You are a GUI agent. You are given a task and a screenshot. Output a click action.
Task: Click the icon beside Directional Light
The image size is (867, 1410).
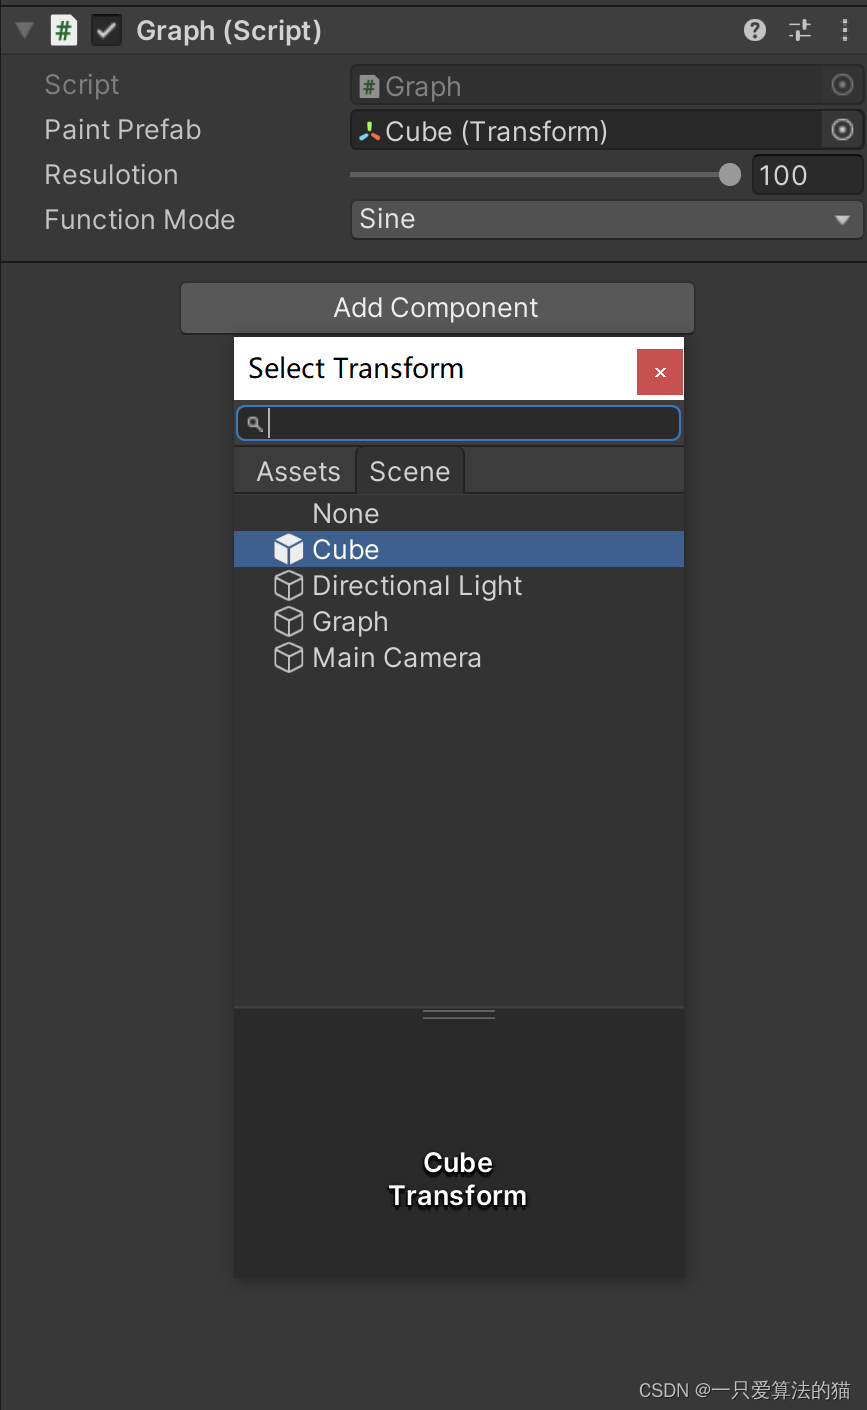pos(288,585)
